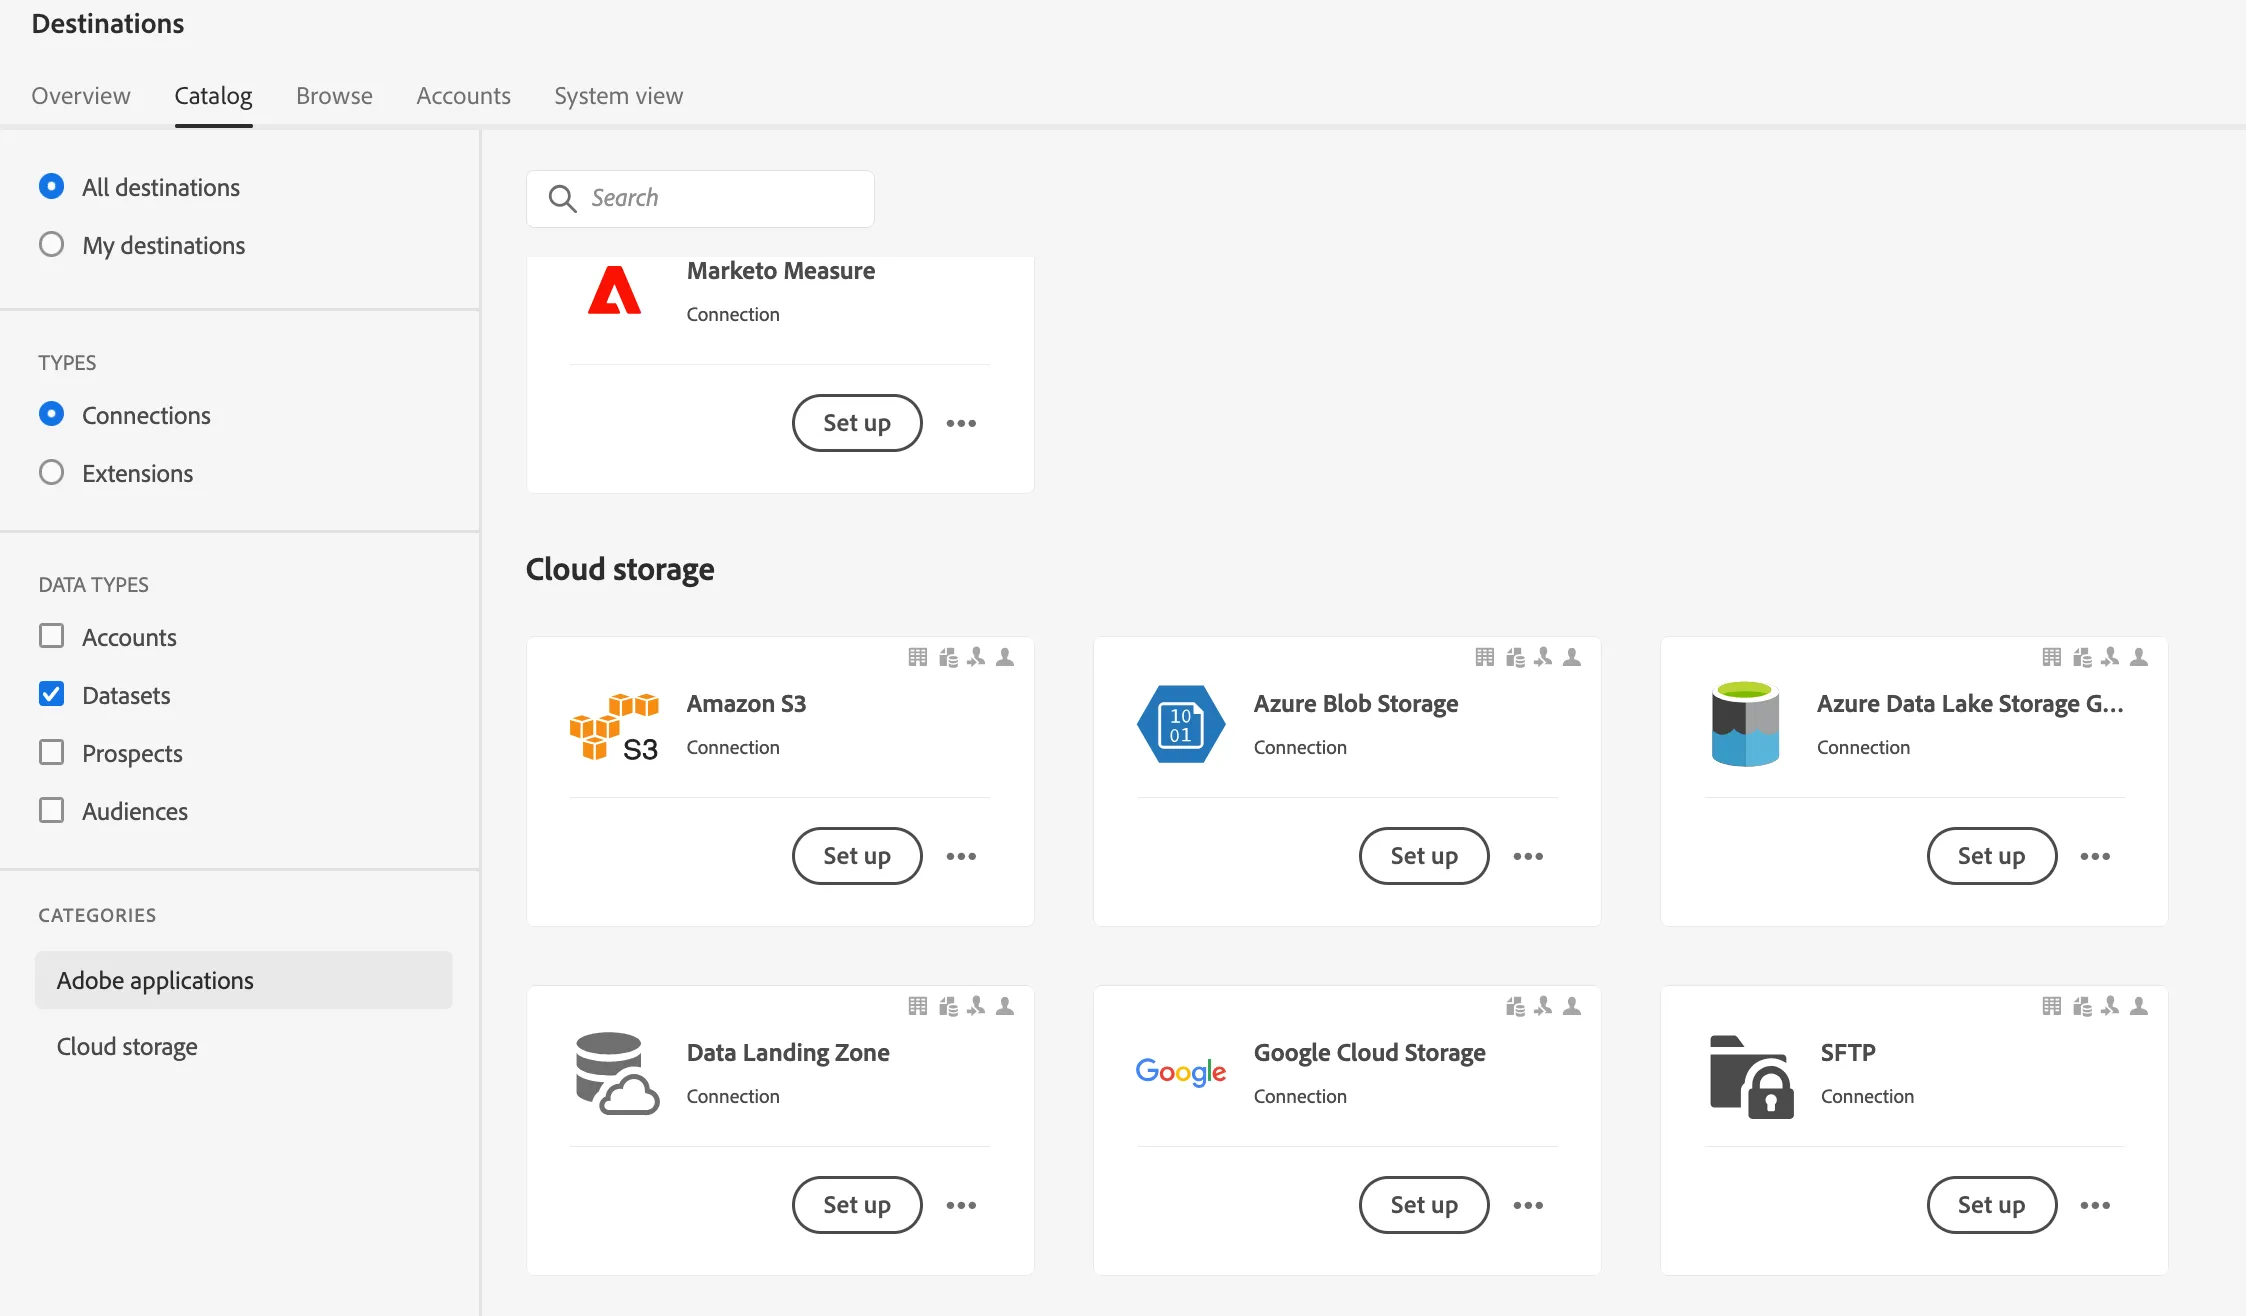The height and width of the screenshot is (1316, 2246).
Task: Select the Connections type radio button
Action: click(x=51, y=415)
